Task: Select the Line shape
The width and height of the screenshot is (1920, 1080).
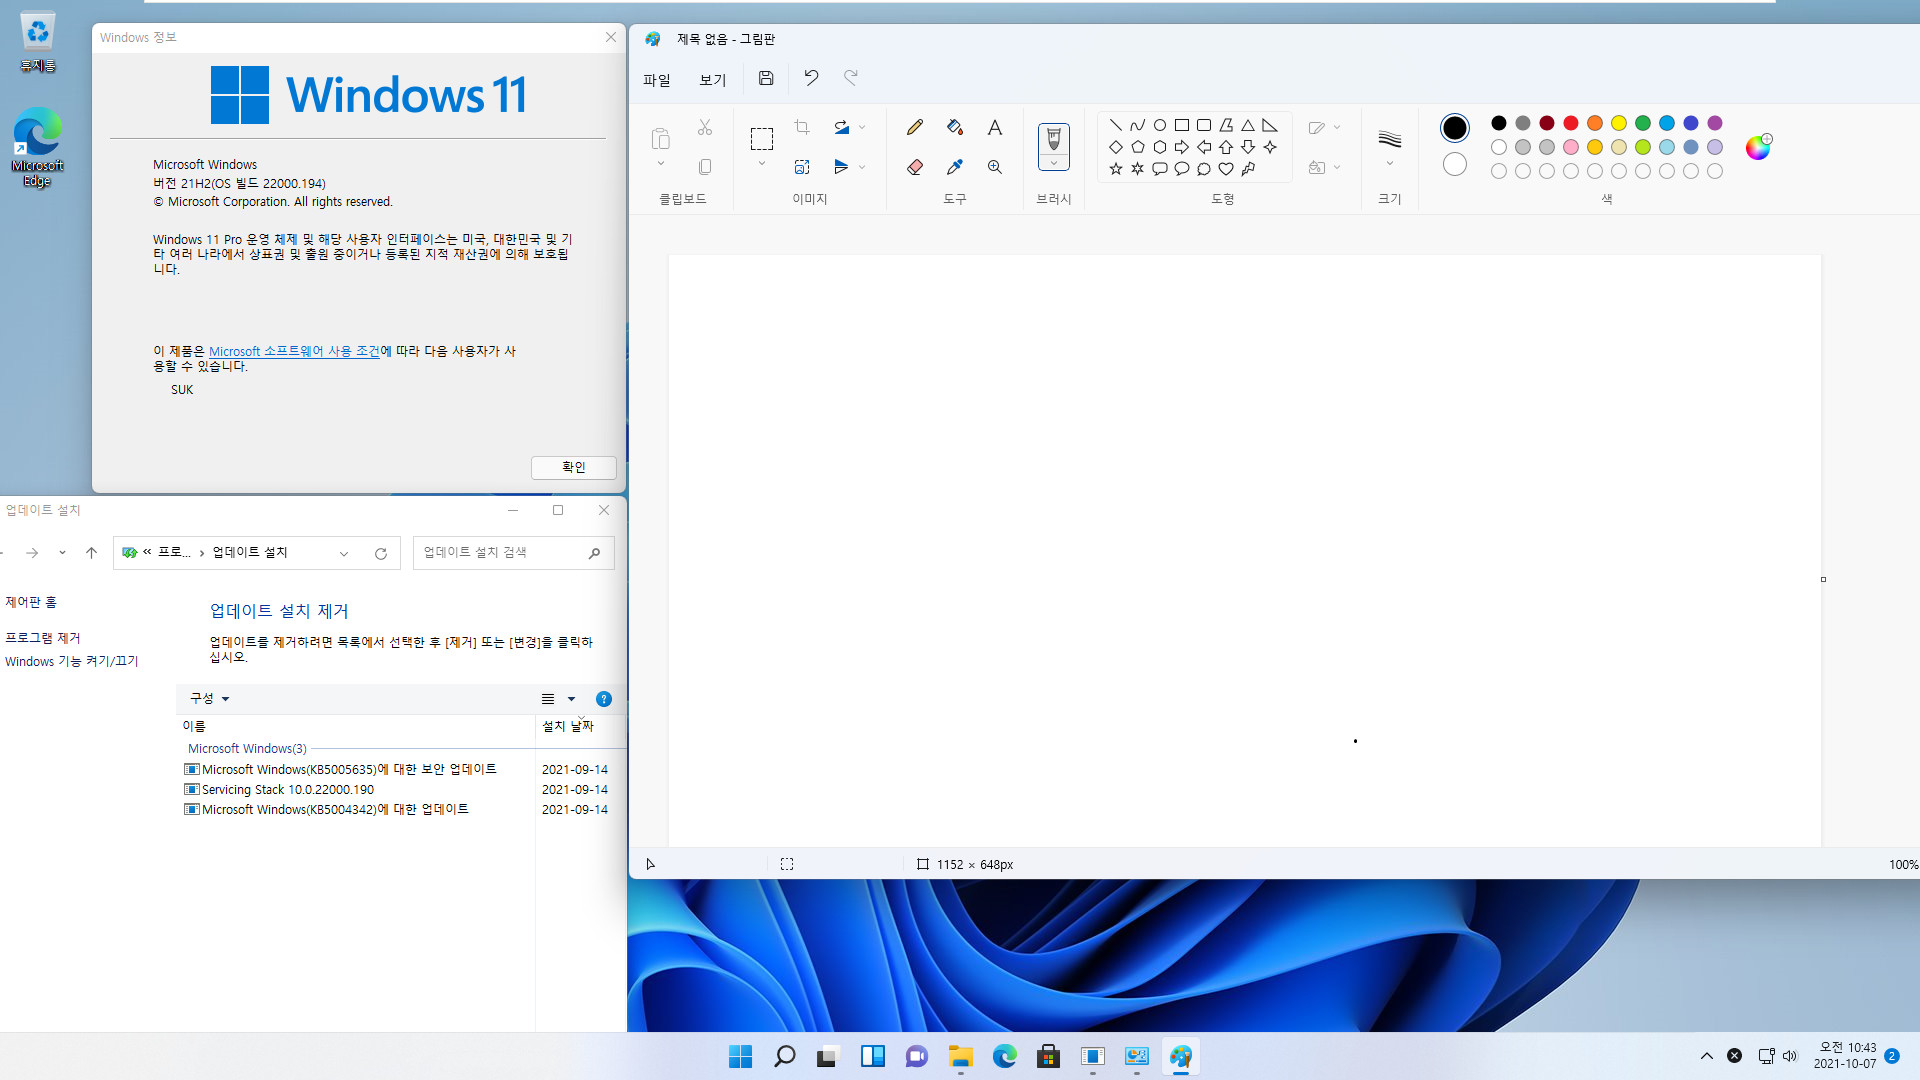Action: point(1116,125)
